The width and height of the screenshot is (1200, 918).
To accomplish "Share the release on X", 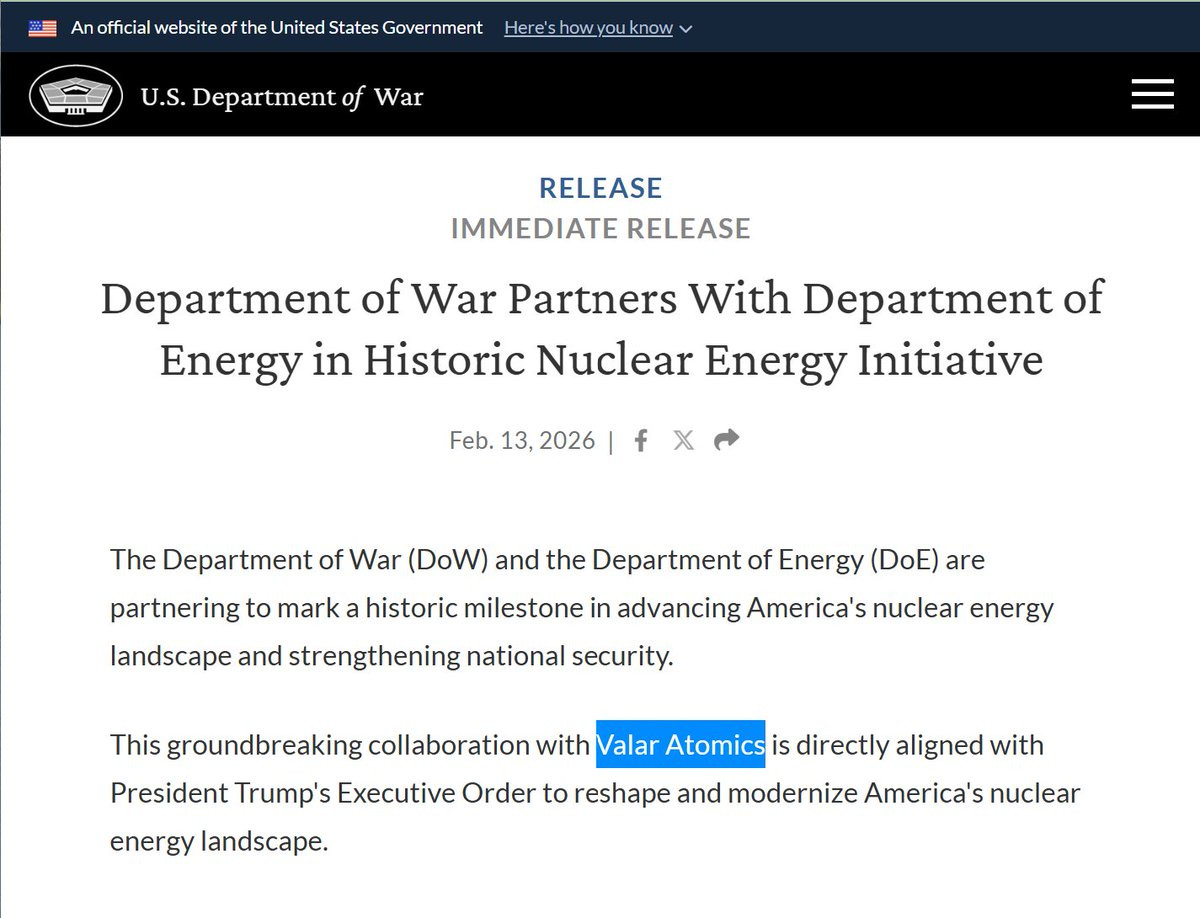I will (684, 440).
